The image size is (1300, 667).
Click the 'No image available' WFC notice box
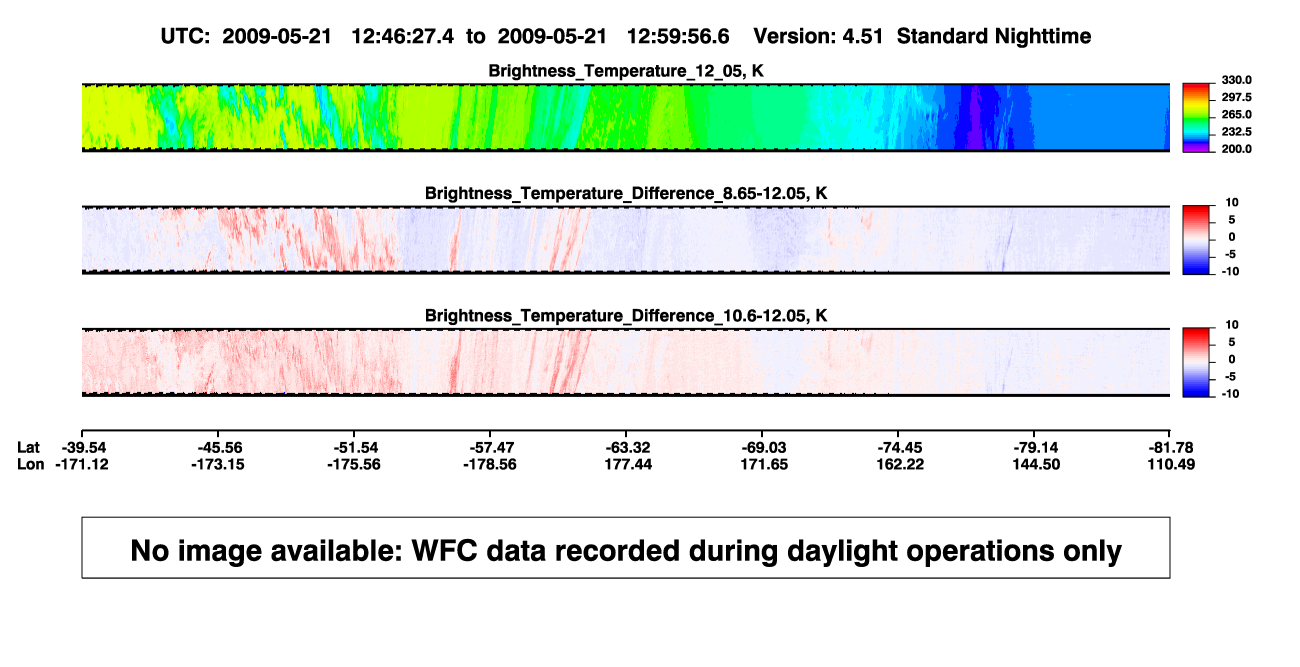pyautogui.click(x=626, y=547)
